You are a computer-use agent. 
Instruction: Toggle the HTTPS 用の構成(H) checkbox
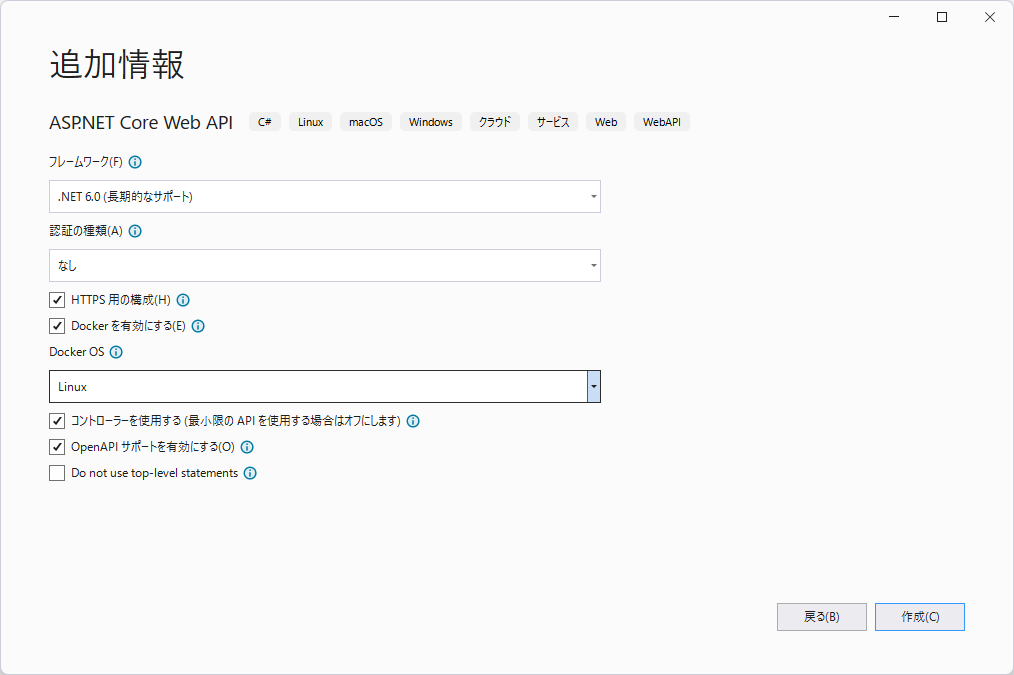(57, 300)
